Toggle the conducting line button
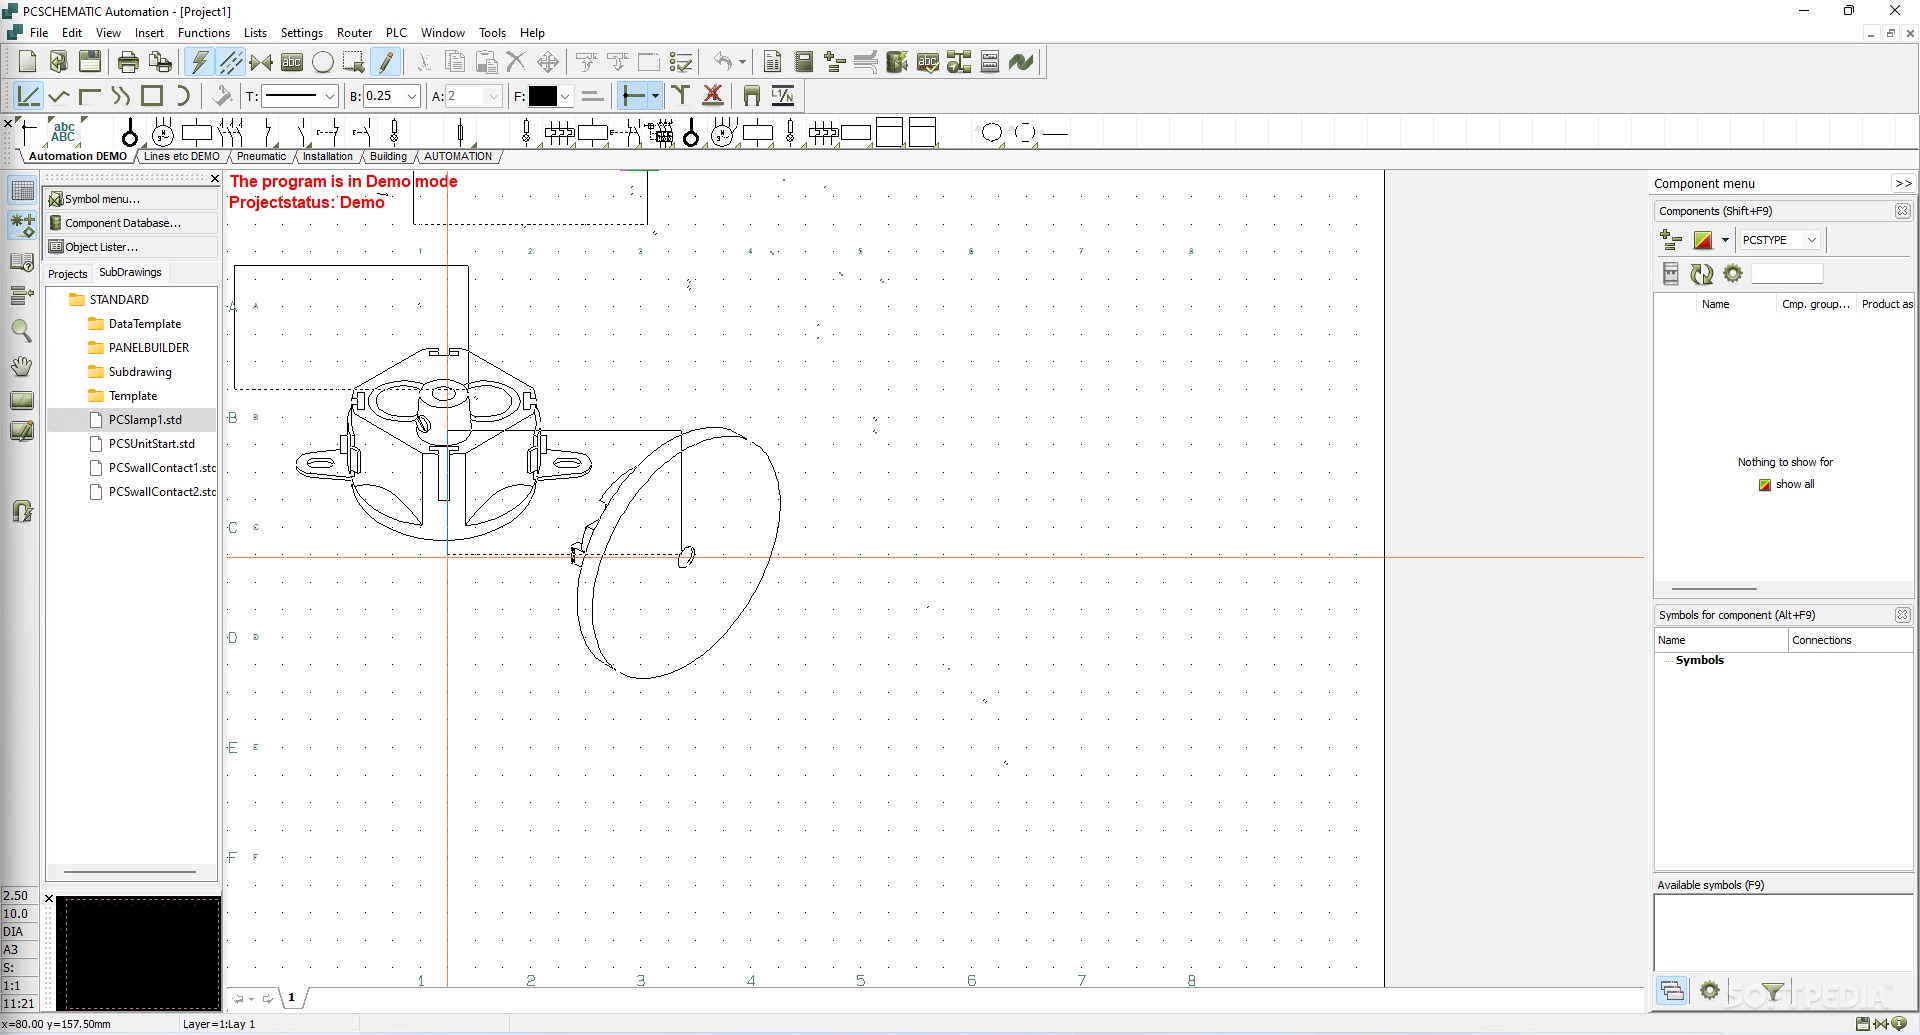The height and width of the screenshot is (1035, 1920). pos(633,96)
